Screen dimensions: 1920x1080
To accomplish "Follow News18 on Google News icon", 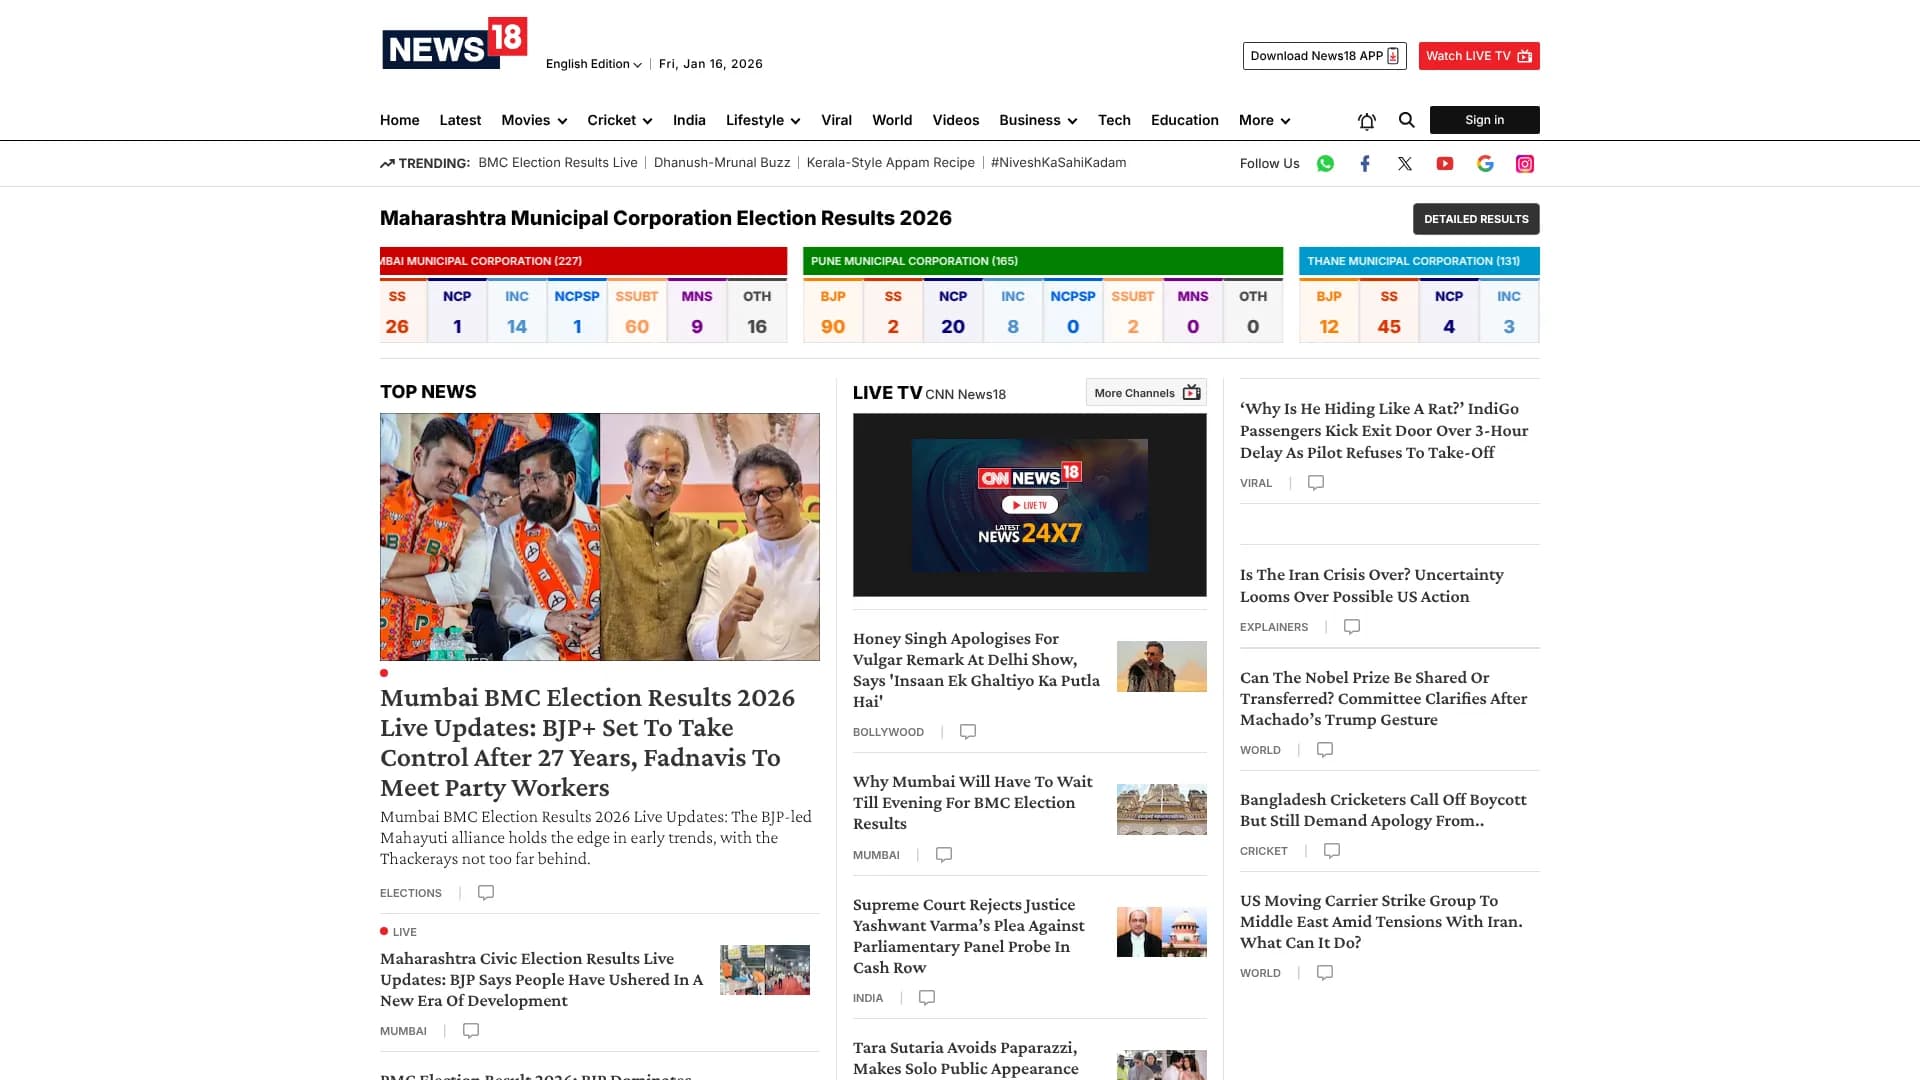I will point(1485,164).
